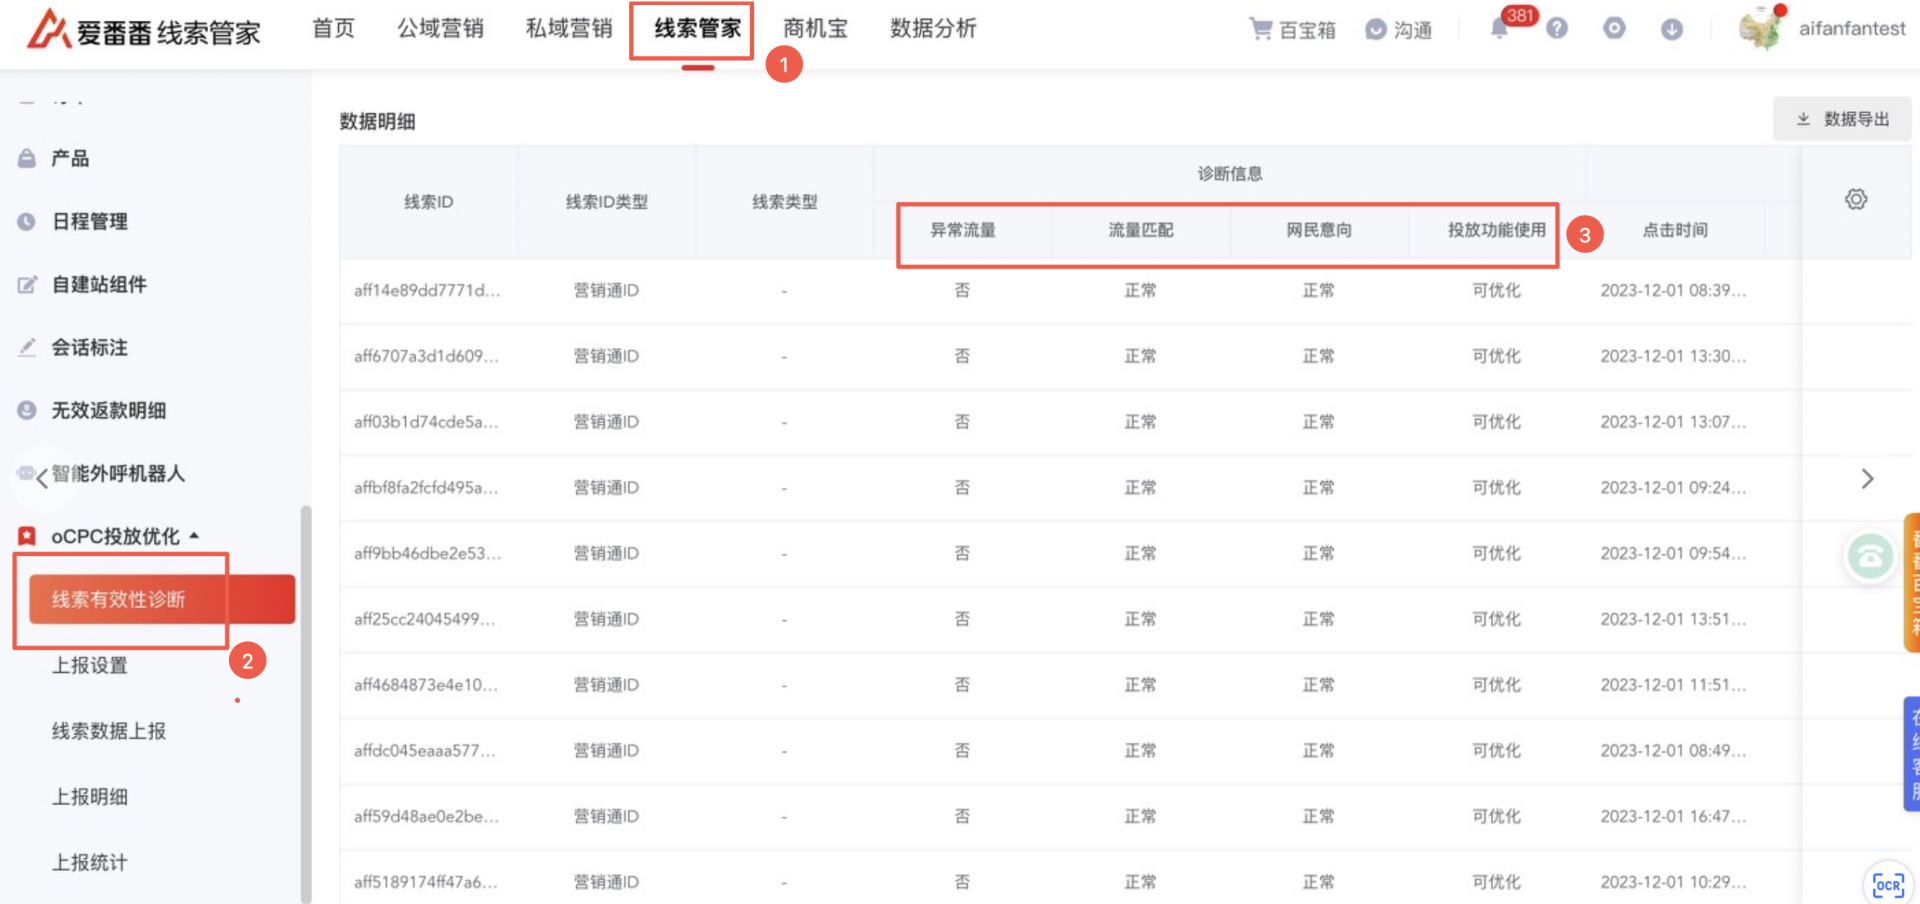Screen dimensions: 1920x904
Task: Open the 百宝箱 shopping cart icon
Action: pyautogui.click(x=1261, y=29)
